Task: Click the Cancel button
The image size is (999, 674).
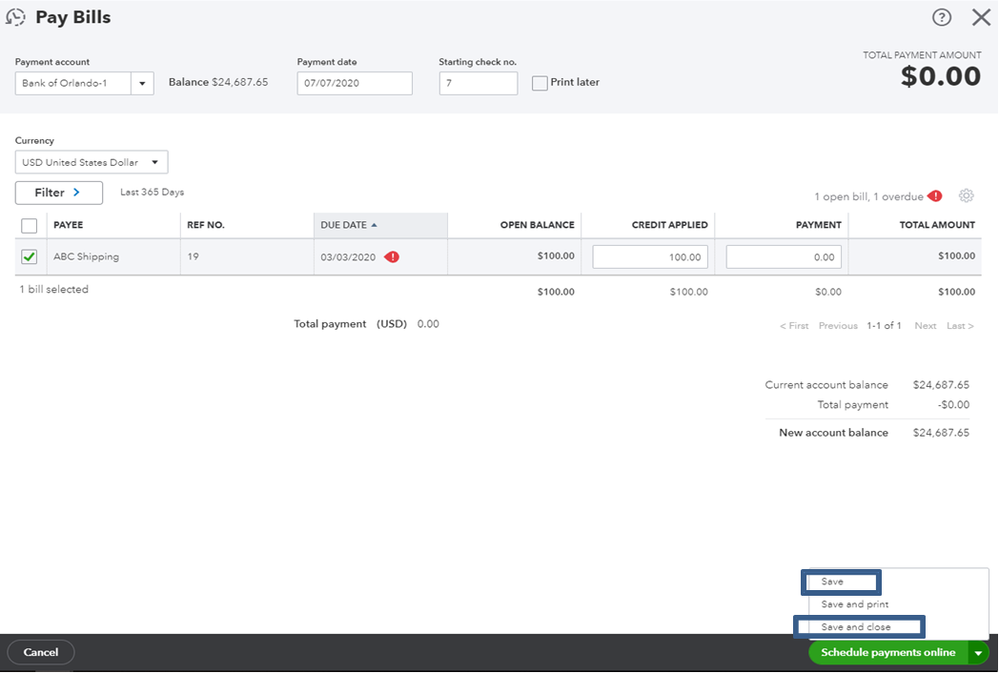Action: tap(40, 652)
